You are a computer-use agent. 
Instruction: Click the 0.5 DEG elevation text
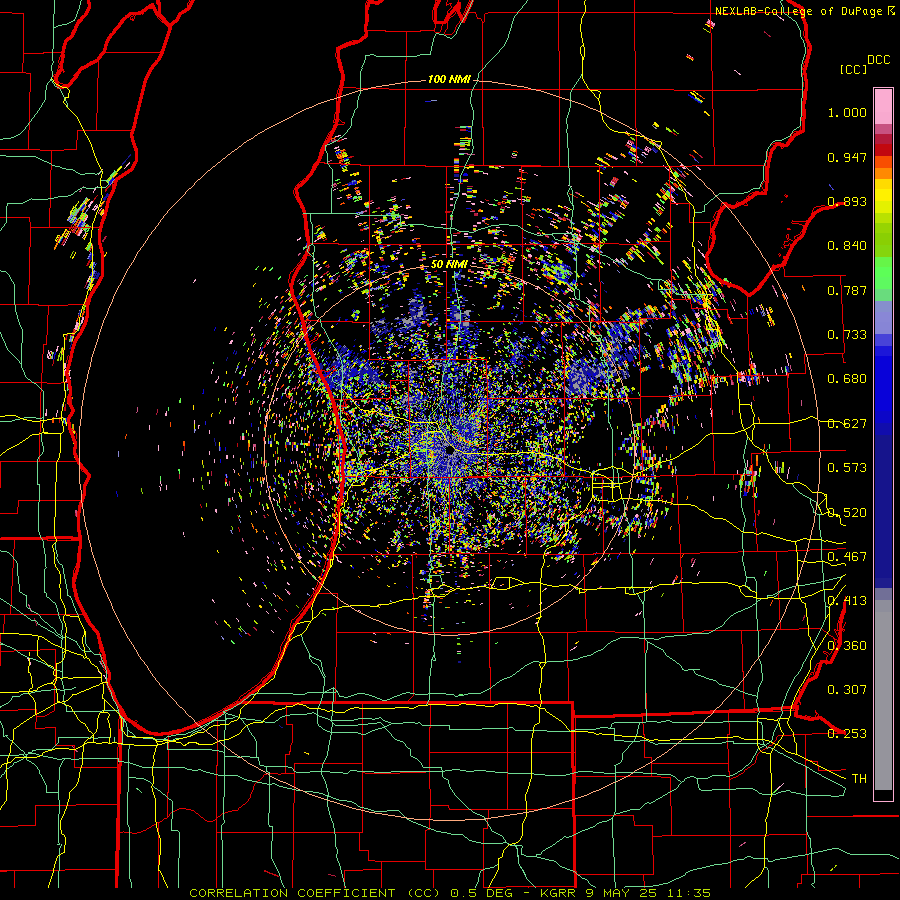480,893
